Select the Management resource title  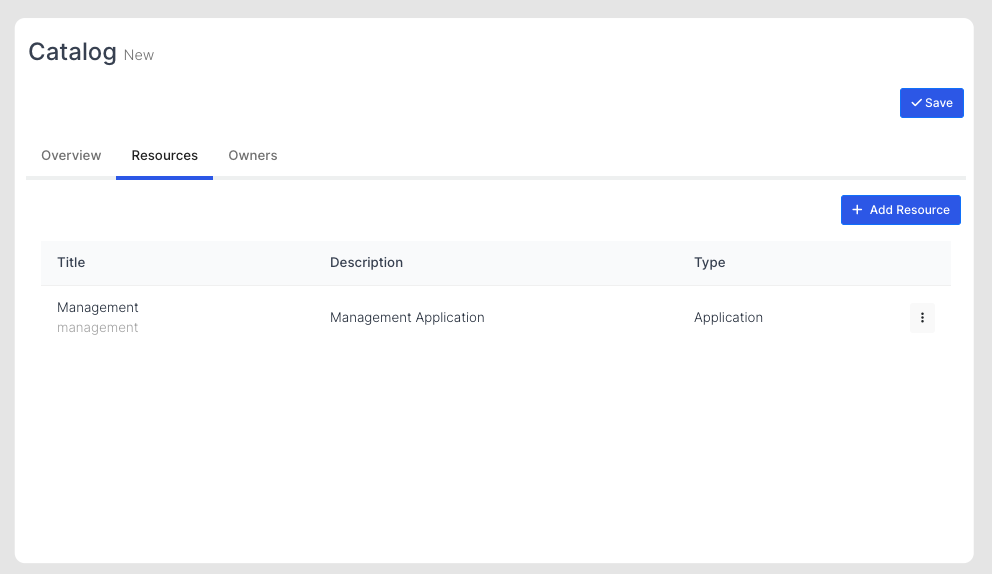click(x=98, y=308)
